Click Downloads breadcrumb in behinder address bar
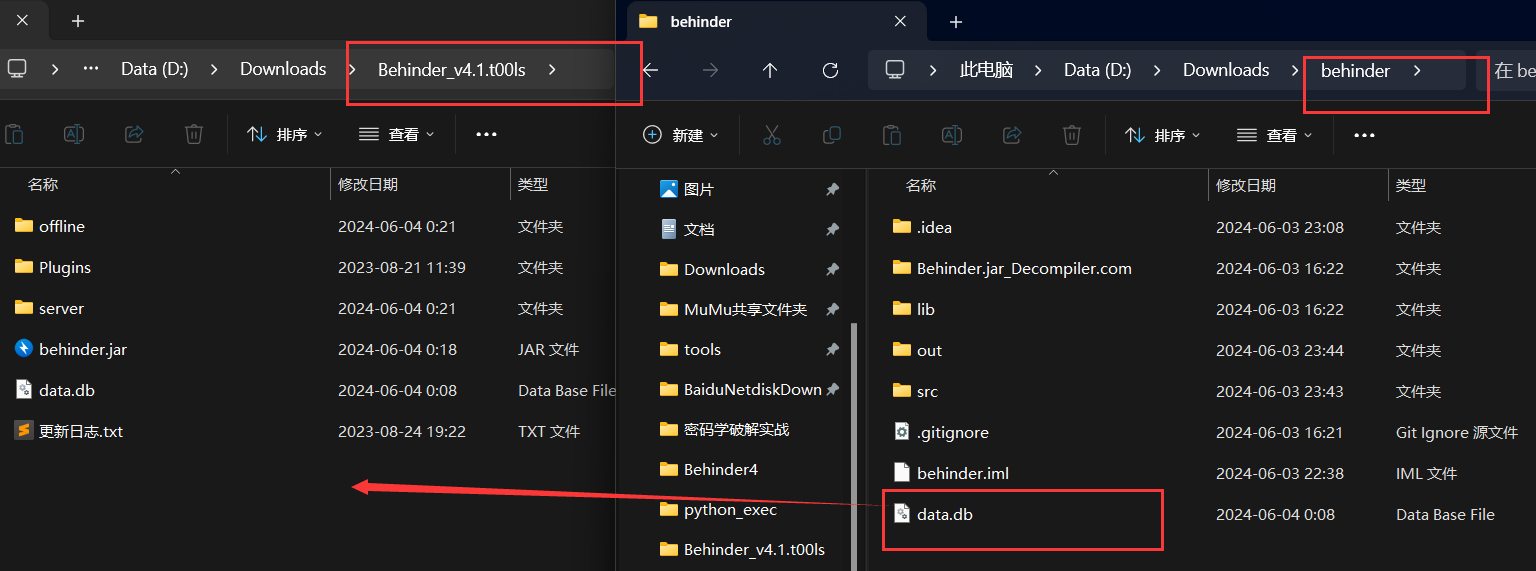1536x571 pixels. (x=1226, y=70)
